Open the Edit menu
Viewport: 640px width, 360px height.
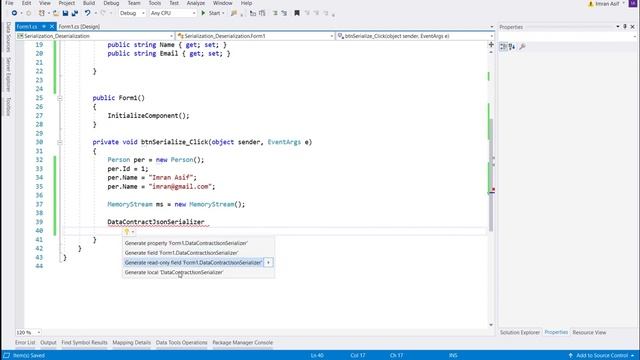pos(27,3)
